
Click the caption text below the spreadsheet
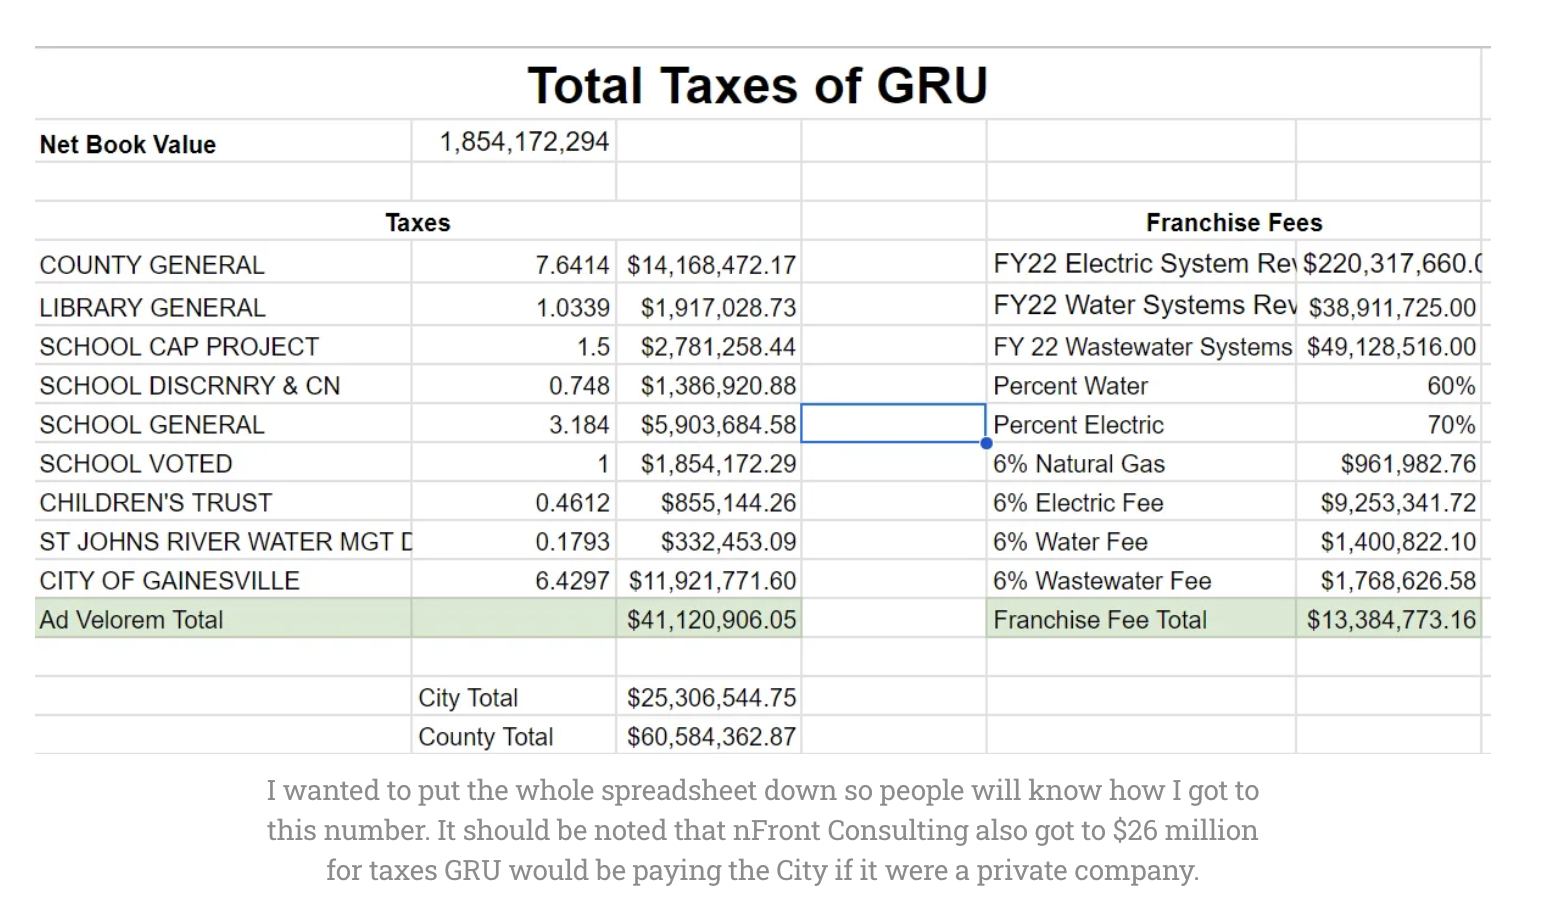[x=762, y=830]
